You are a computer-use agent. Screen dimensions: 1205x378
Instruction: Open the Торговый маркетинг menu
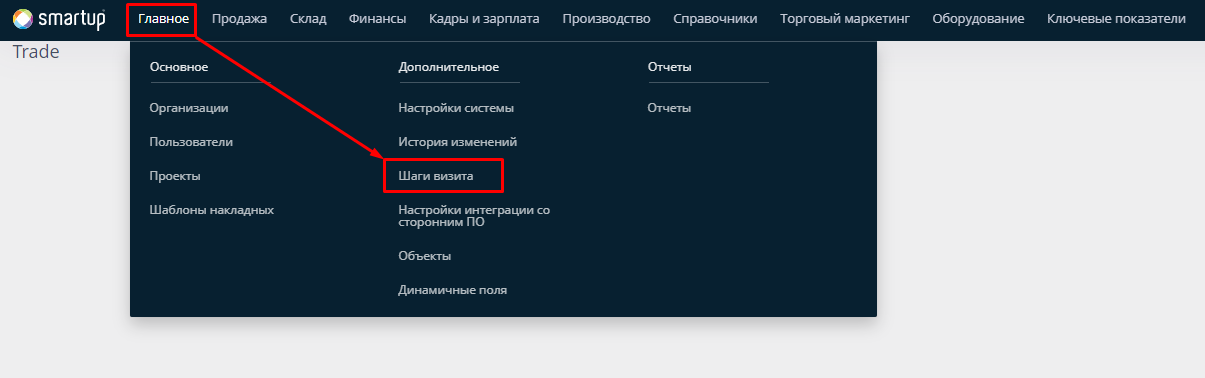845,19
